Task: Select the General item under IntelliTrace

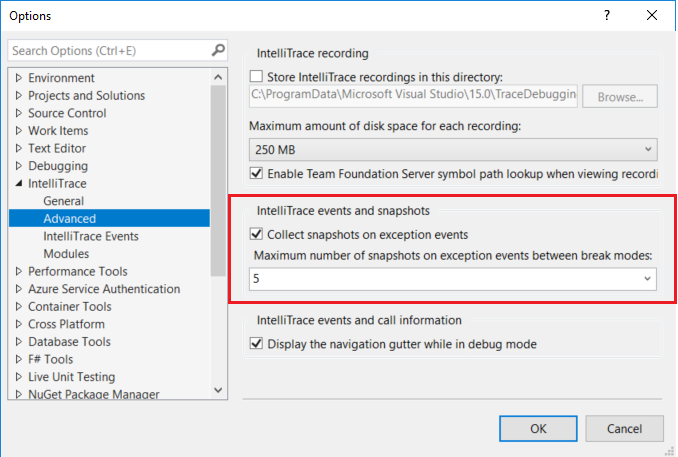Action: coord(63,201)
